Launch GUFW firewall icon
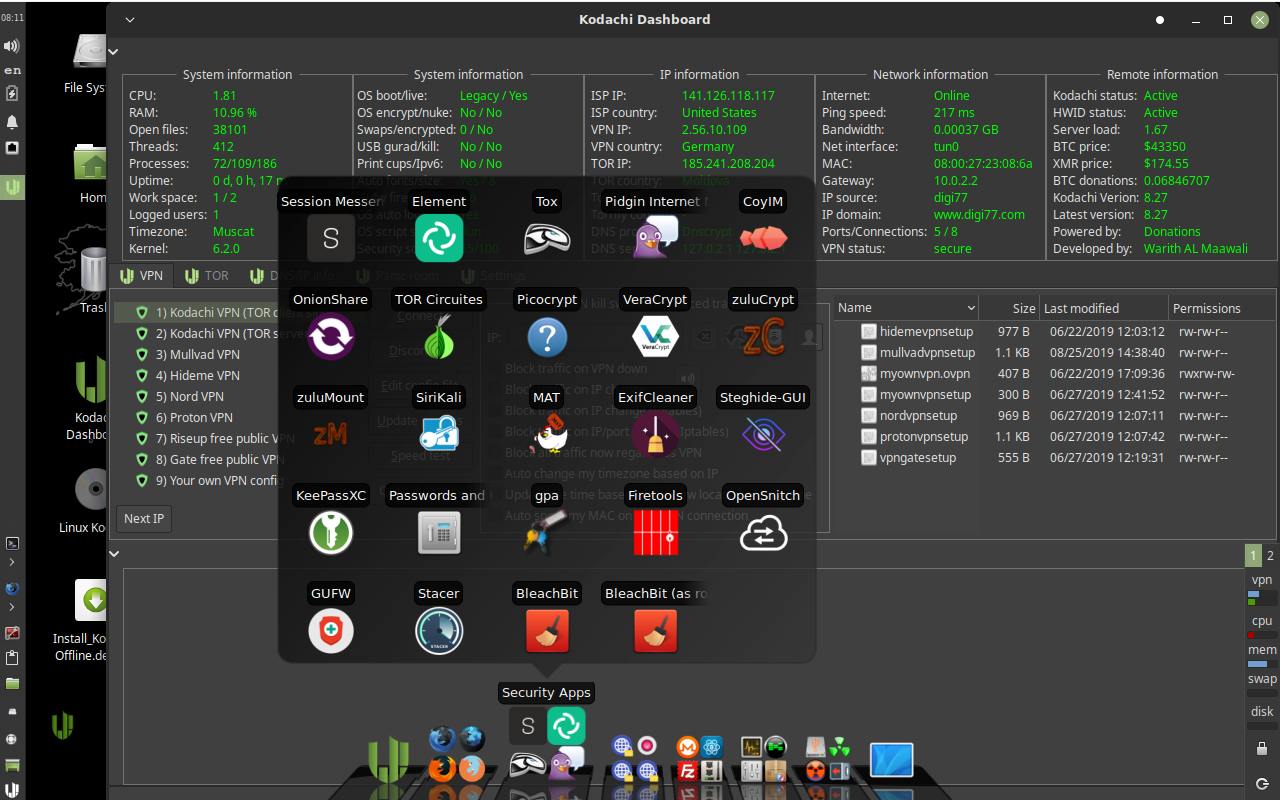Viewport: 1280px width, 800px height. point(331,630)
